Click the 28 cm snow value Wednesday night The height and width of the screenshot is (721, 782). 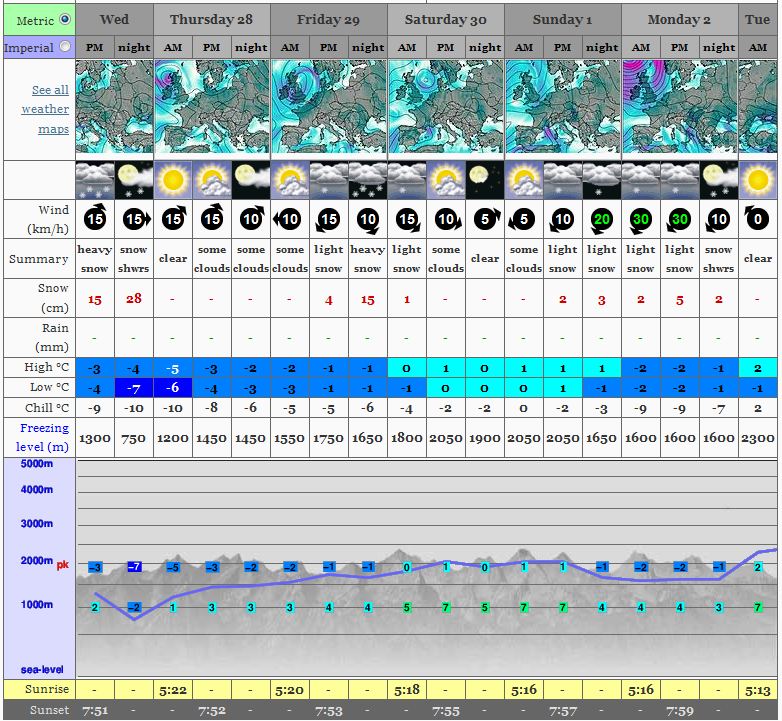(x=134, y=299)
